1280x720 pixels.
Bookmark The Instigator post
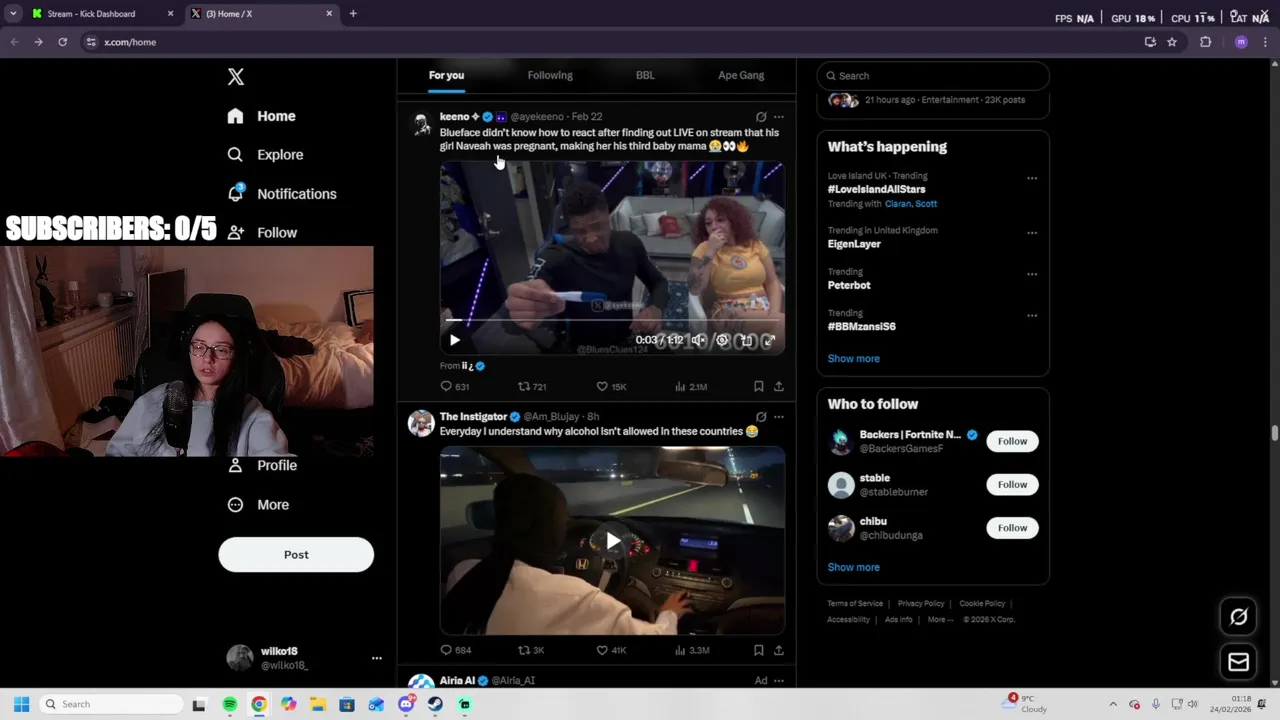tap(759, 650)
